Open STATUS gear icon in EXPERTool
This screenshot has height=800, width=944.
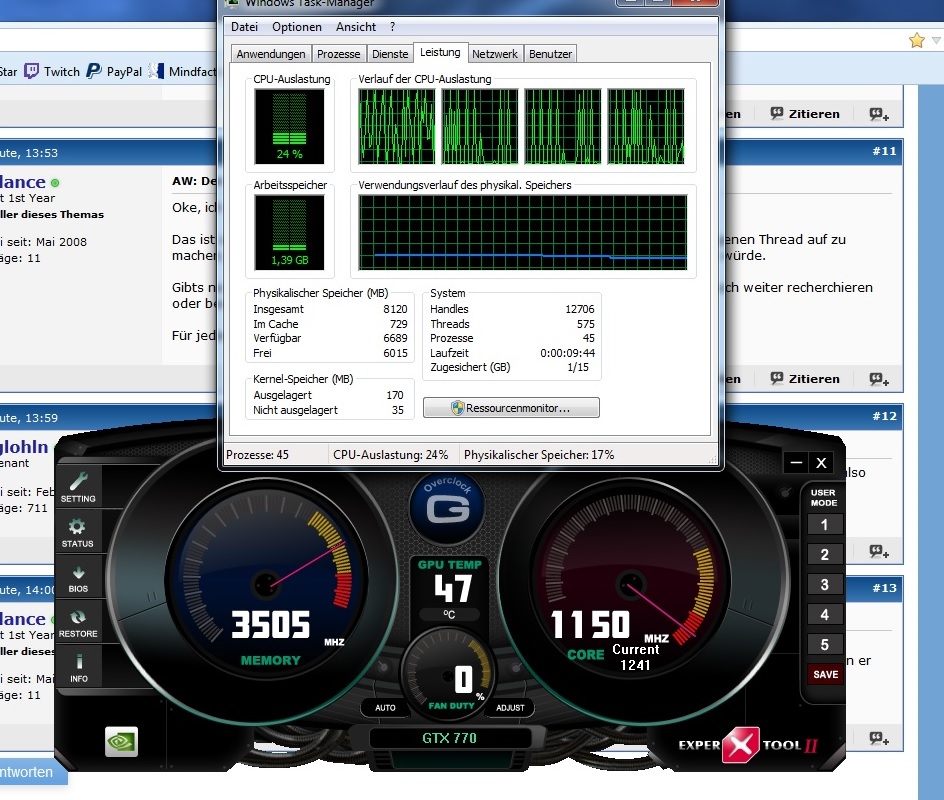coord(78,532)
